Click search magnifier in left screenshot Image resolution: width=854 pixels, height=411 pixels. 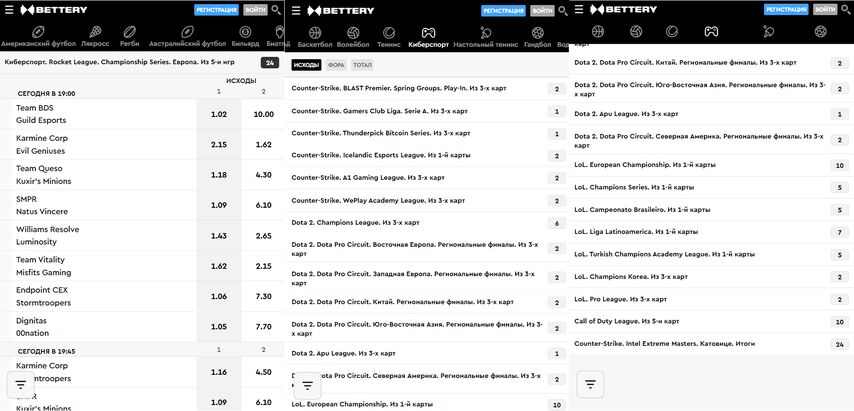pos(277,10)
